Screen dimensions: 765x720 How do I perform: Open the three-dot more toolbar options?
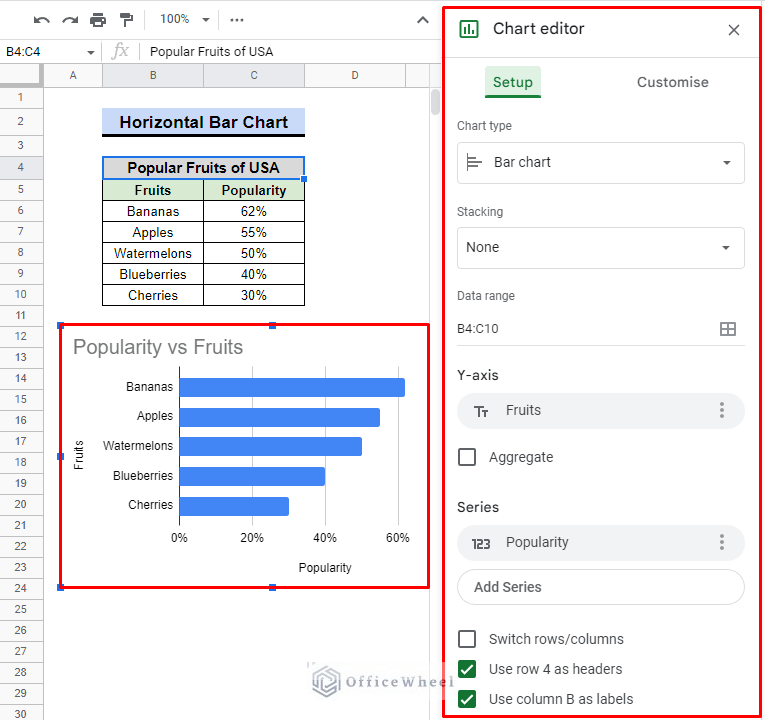[x=236, y=19]
